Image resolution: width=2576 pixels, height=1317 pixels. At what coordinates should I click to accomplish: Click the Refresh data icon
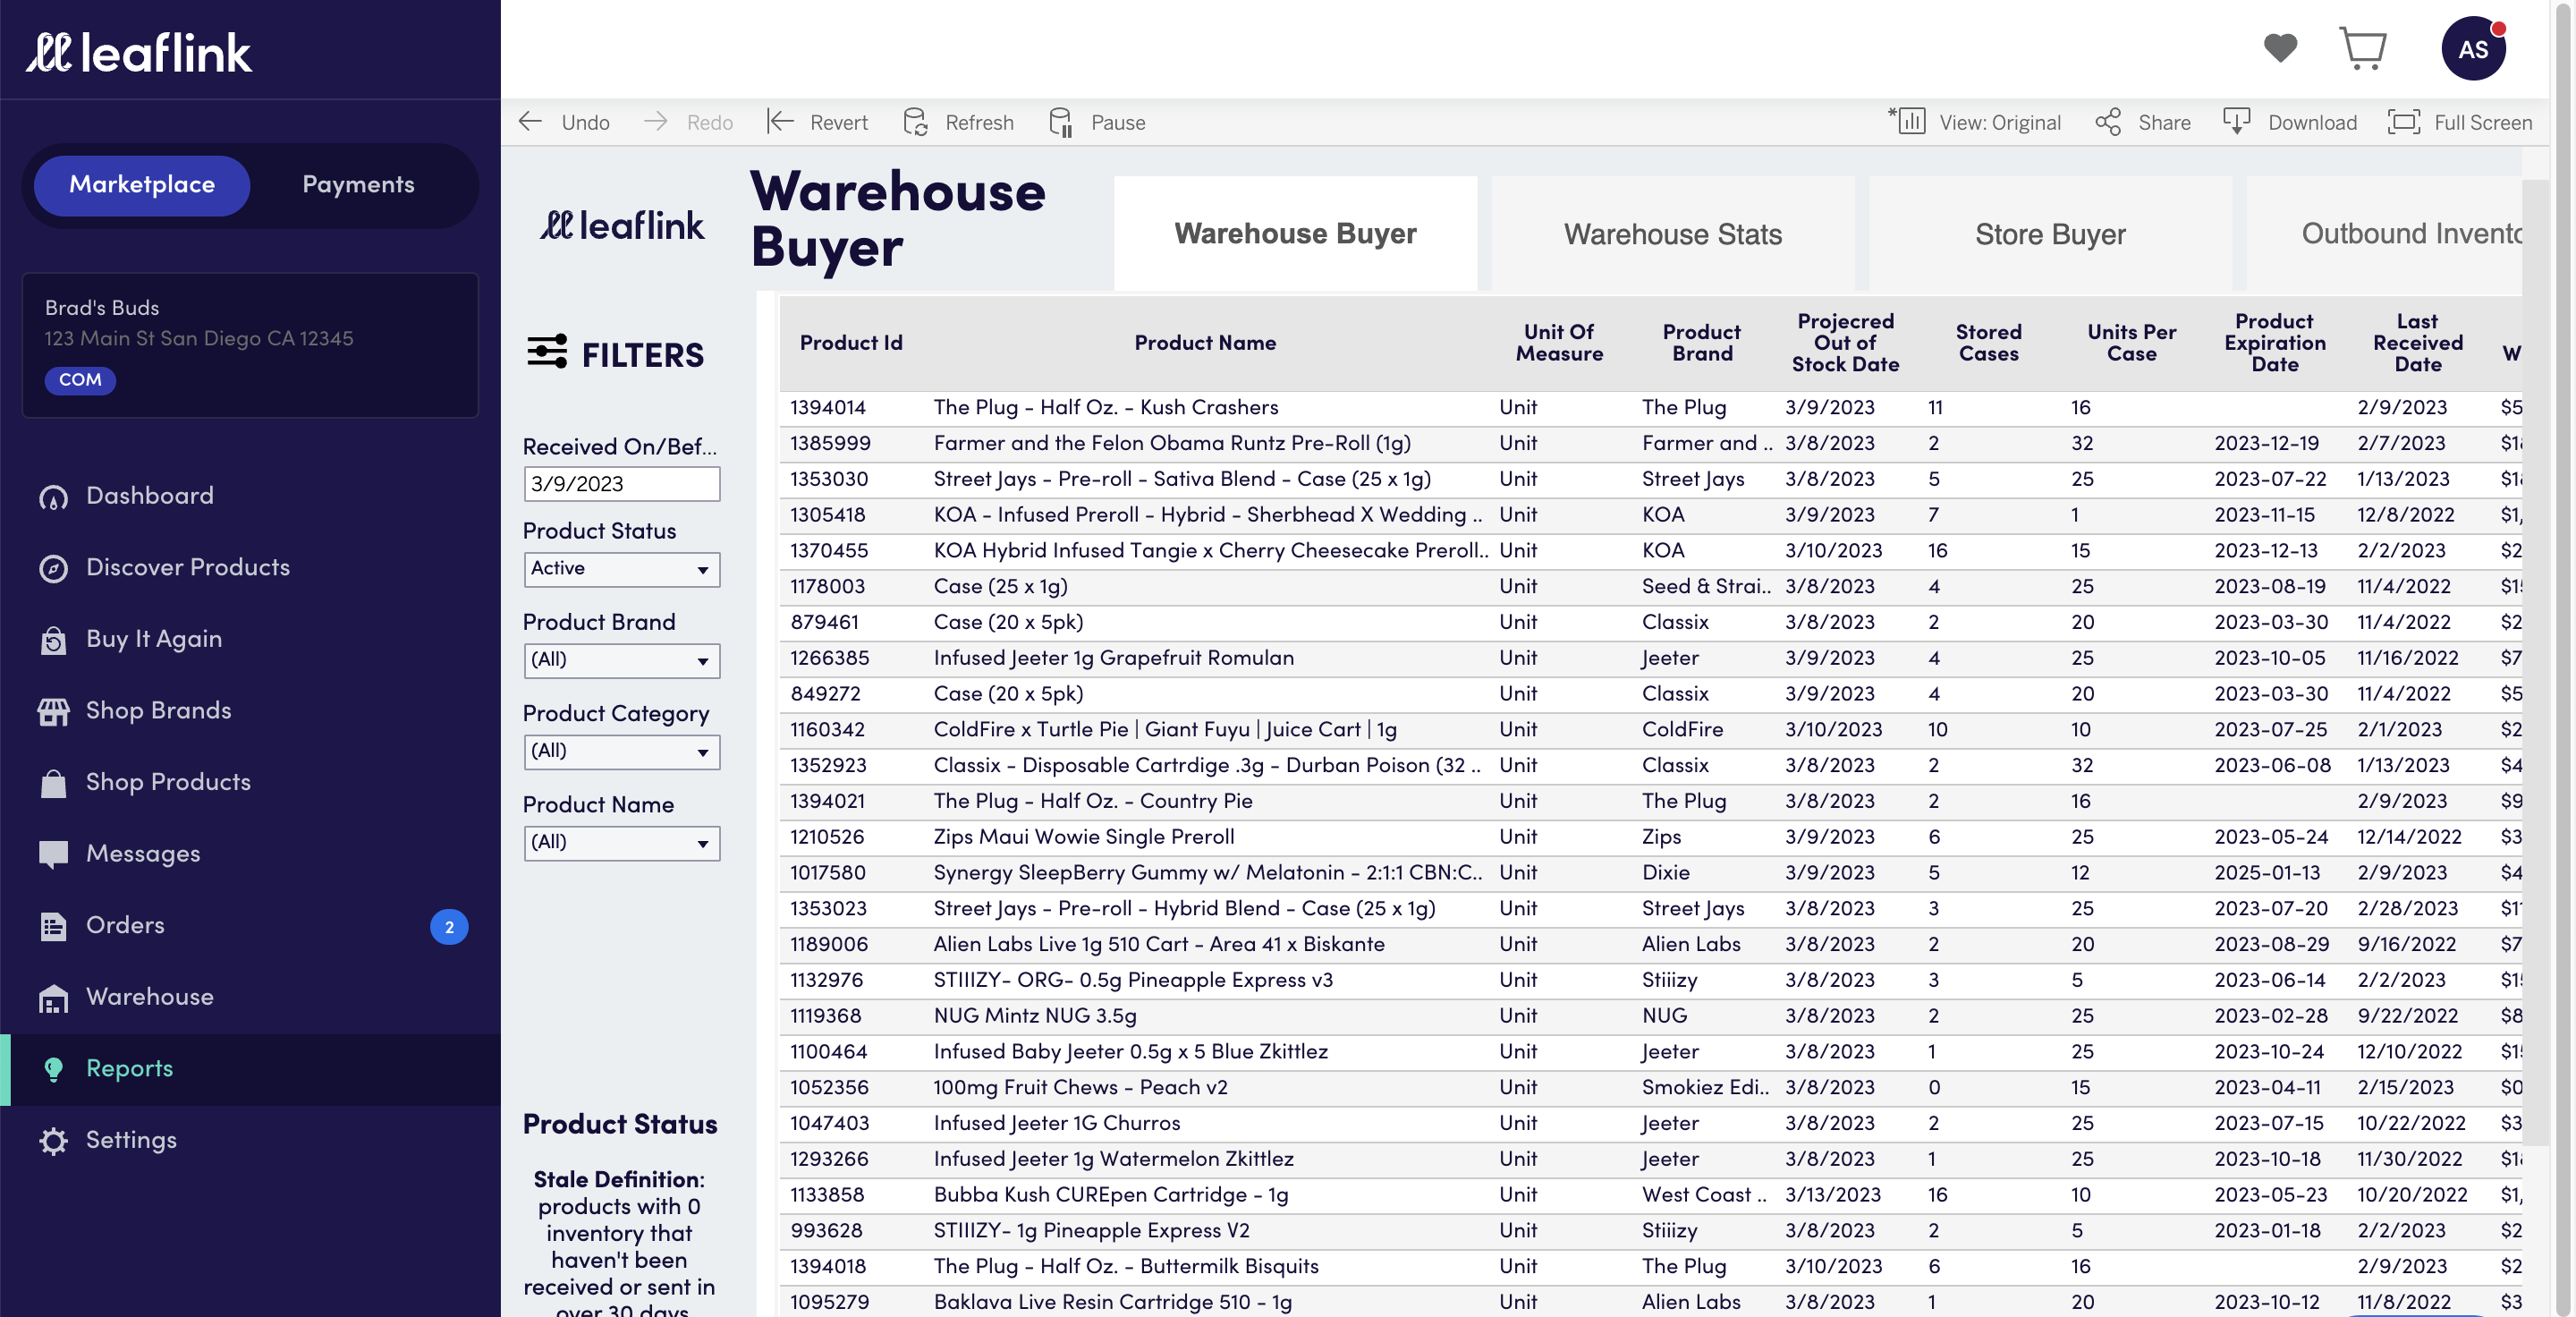915,122
